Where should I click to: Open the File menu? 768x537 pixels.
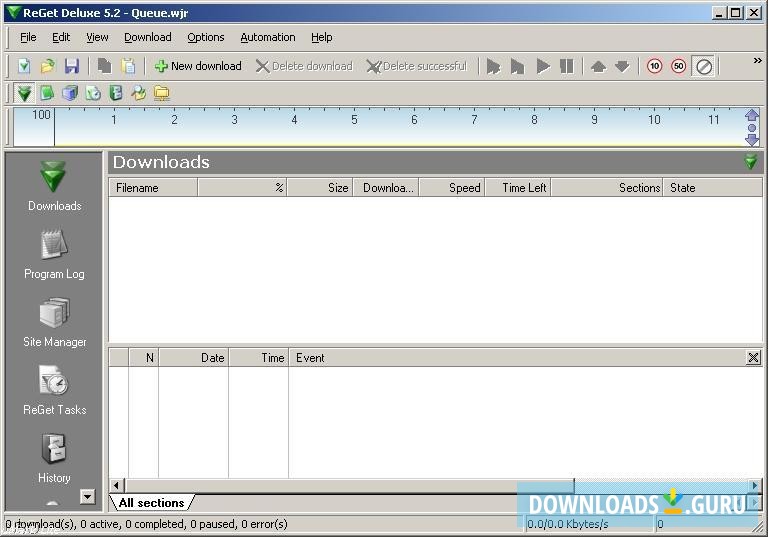[28, 37]
